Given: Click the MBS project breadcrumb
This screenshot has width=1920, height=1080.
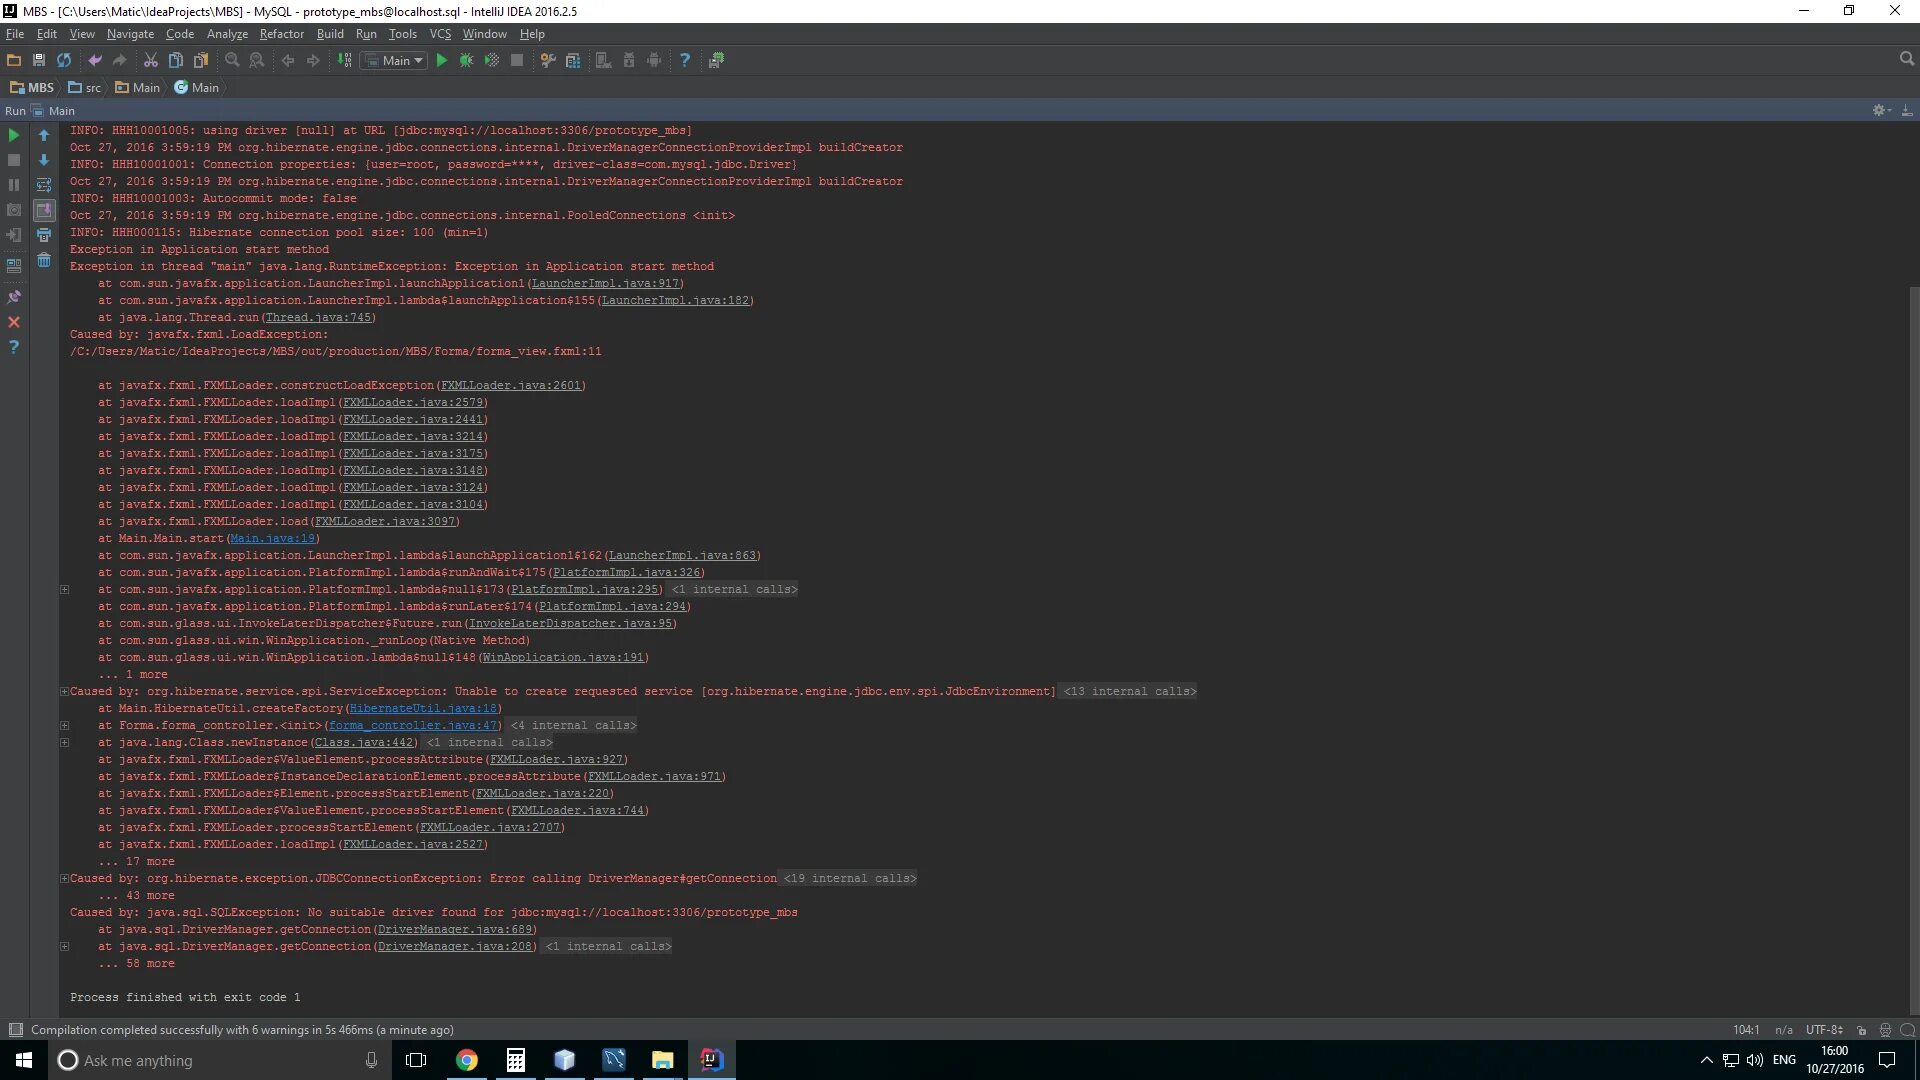Looking at the screenshot, I should (x=32, y=88).
